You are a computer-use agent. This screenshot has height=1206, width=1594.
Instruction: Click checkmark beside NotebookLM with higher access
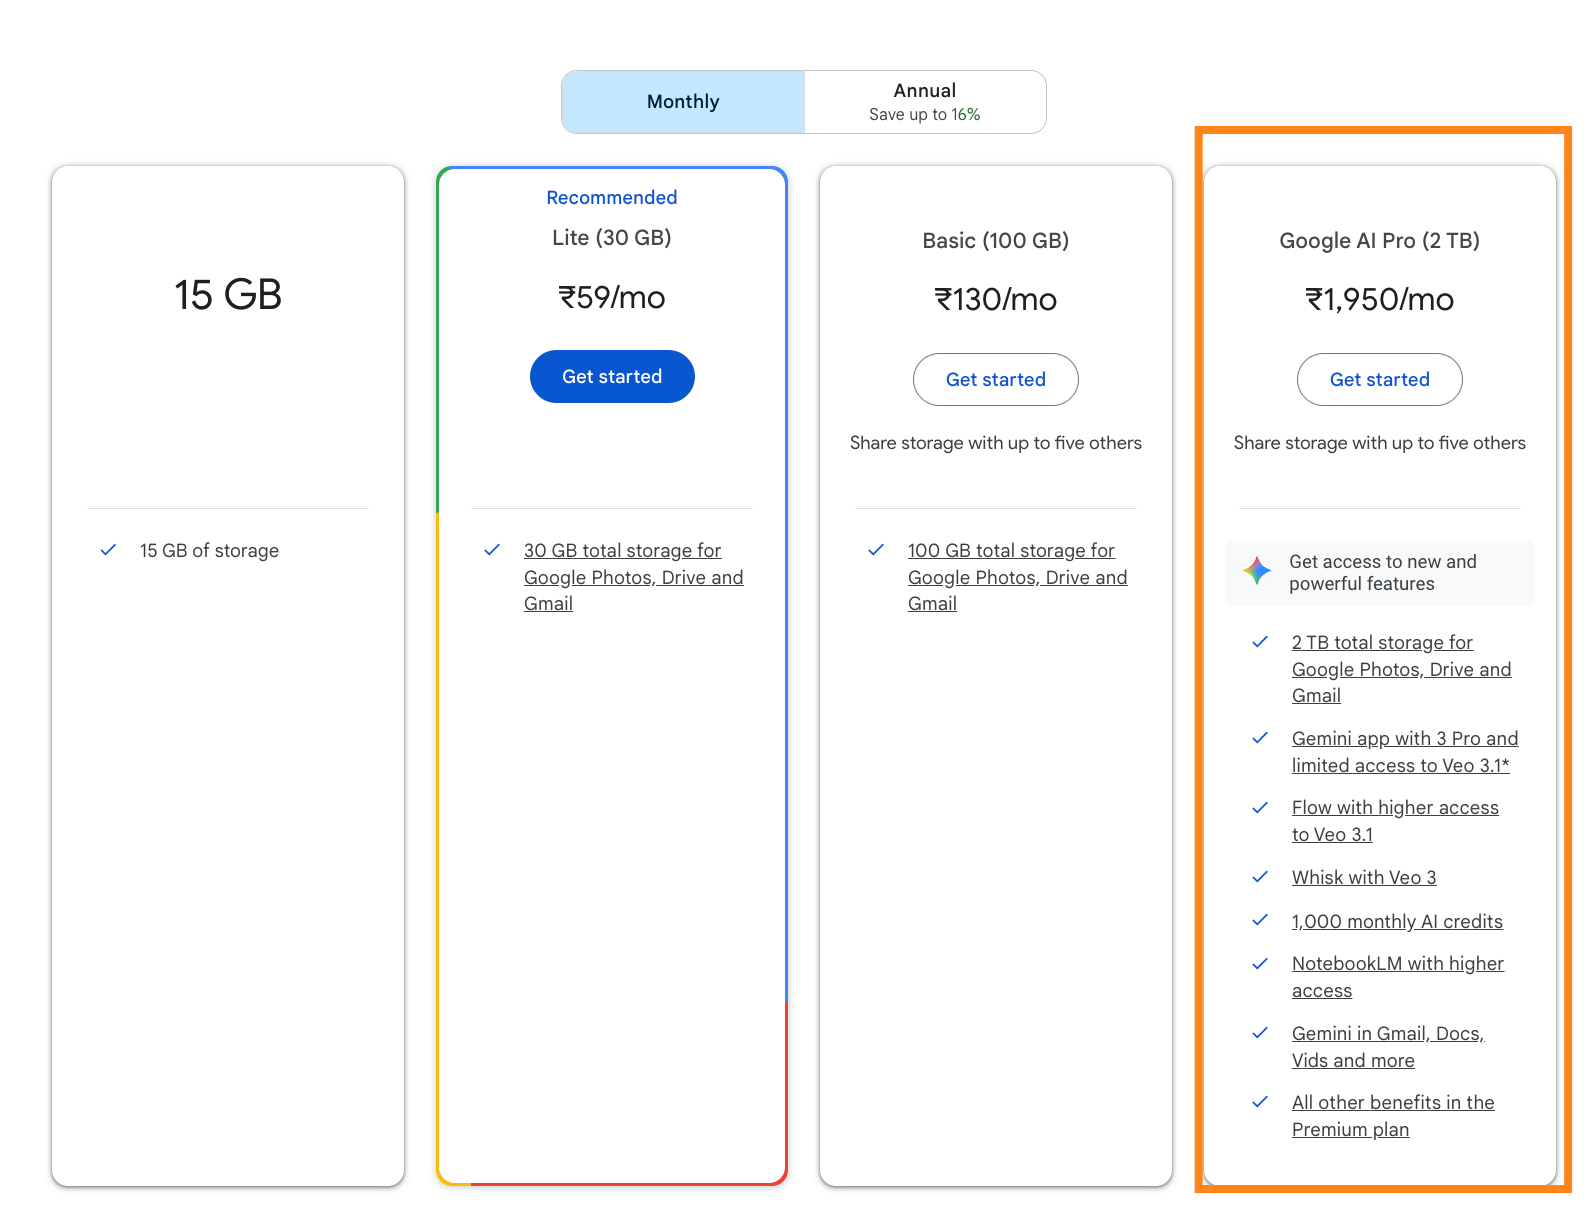pos(1260,963)
